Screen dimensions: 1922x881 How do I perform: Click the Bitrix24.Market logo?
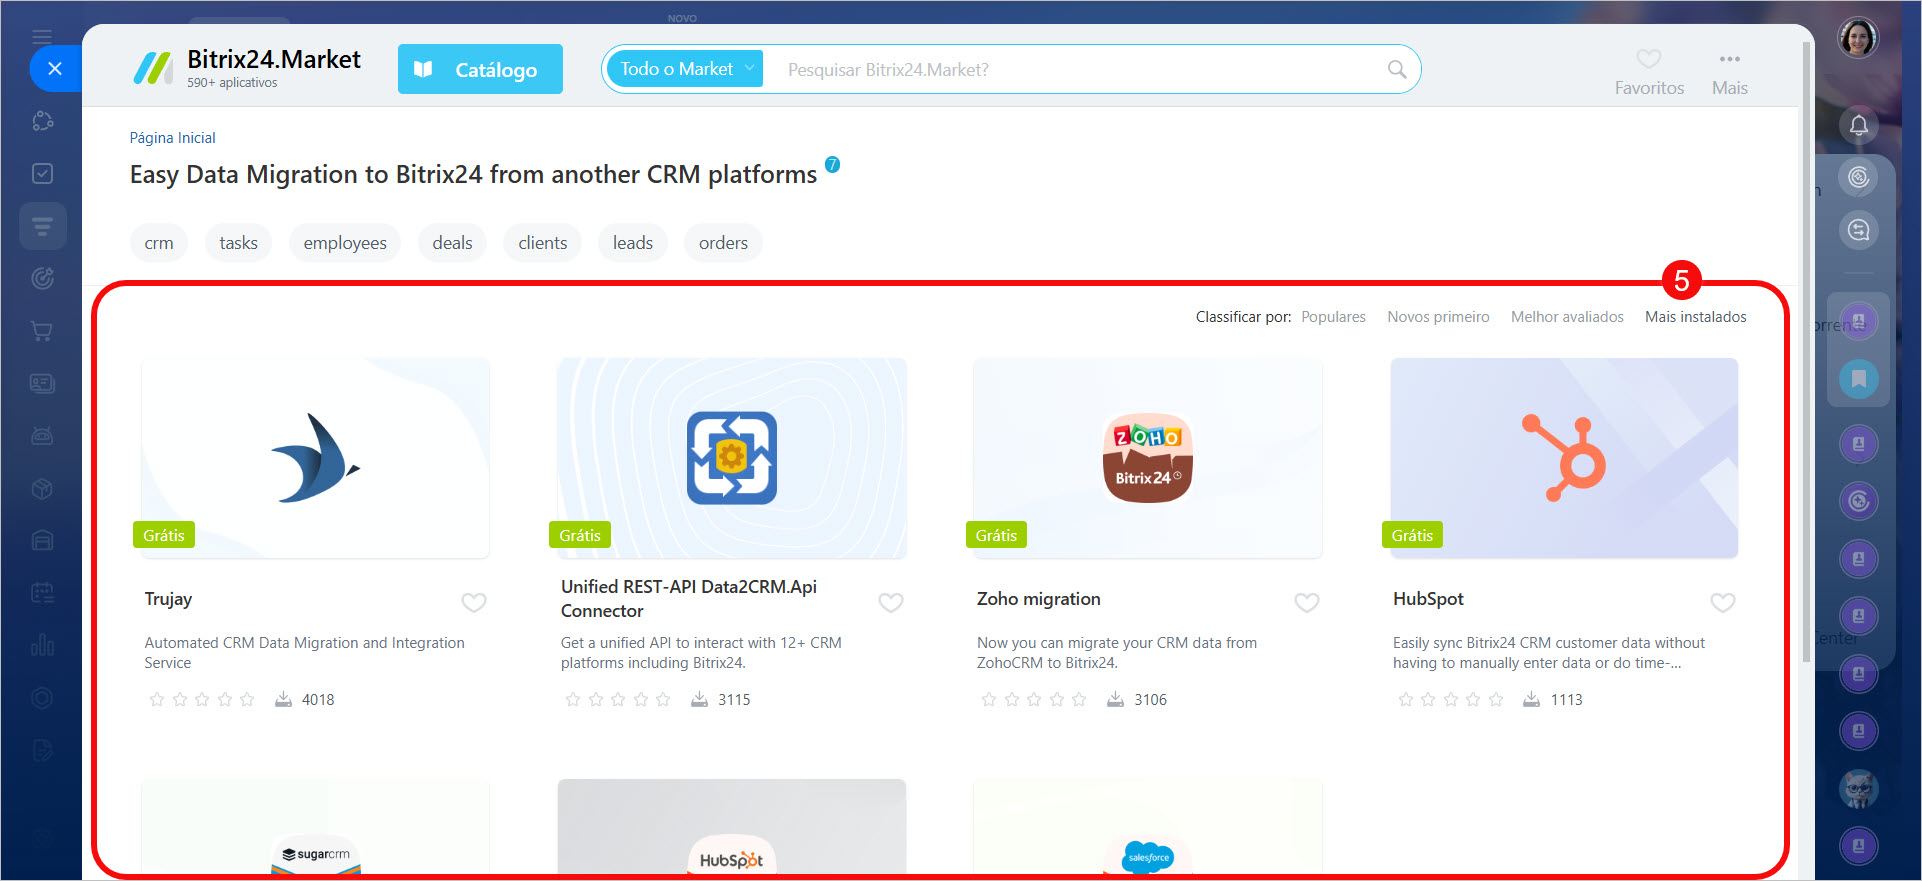click(247, 69)
